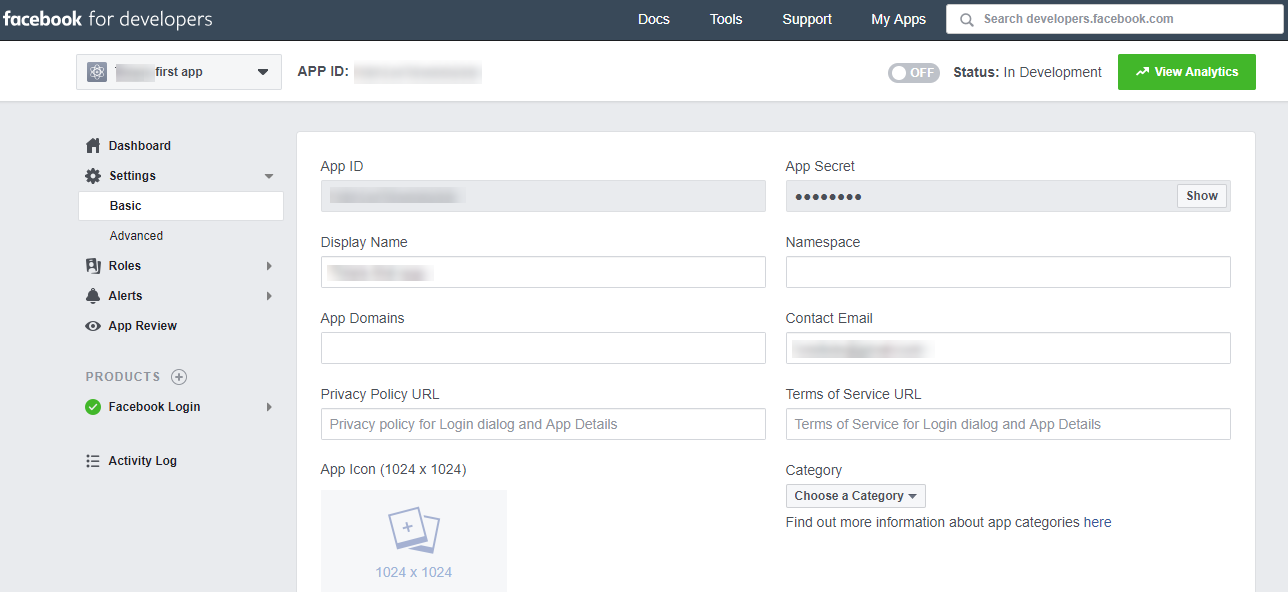Collapse the Settings section arrow
The width and height of the screenshot is (1288, 592).
tap(268, 177)
